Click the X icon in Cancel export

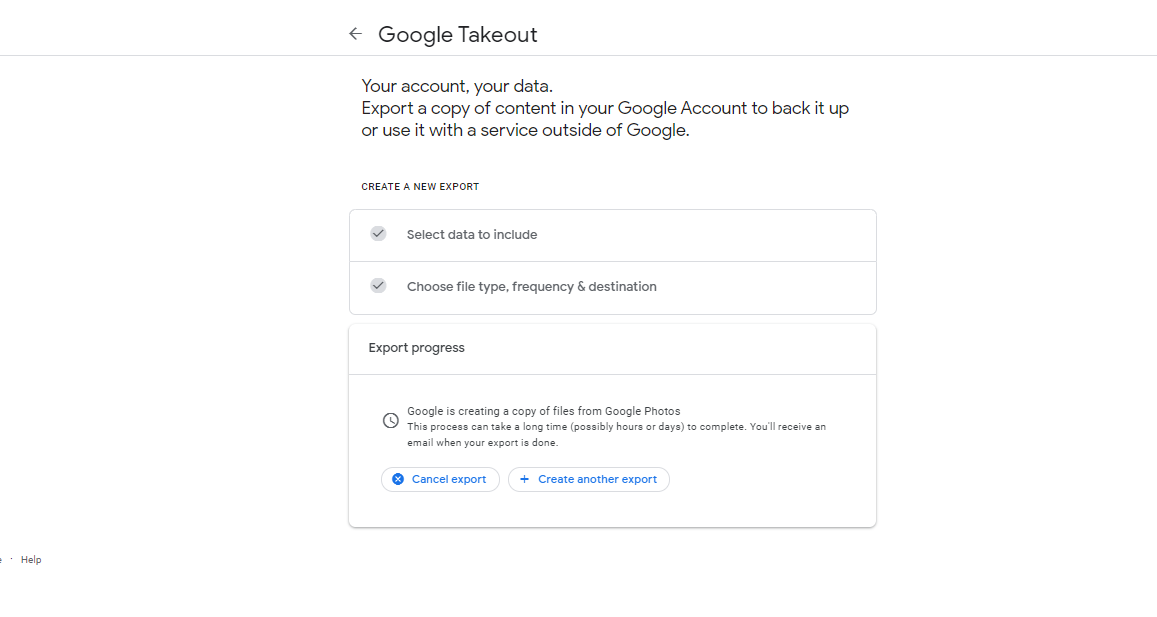398,480
